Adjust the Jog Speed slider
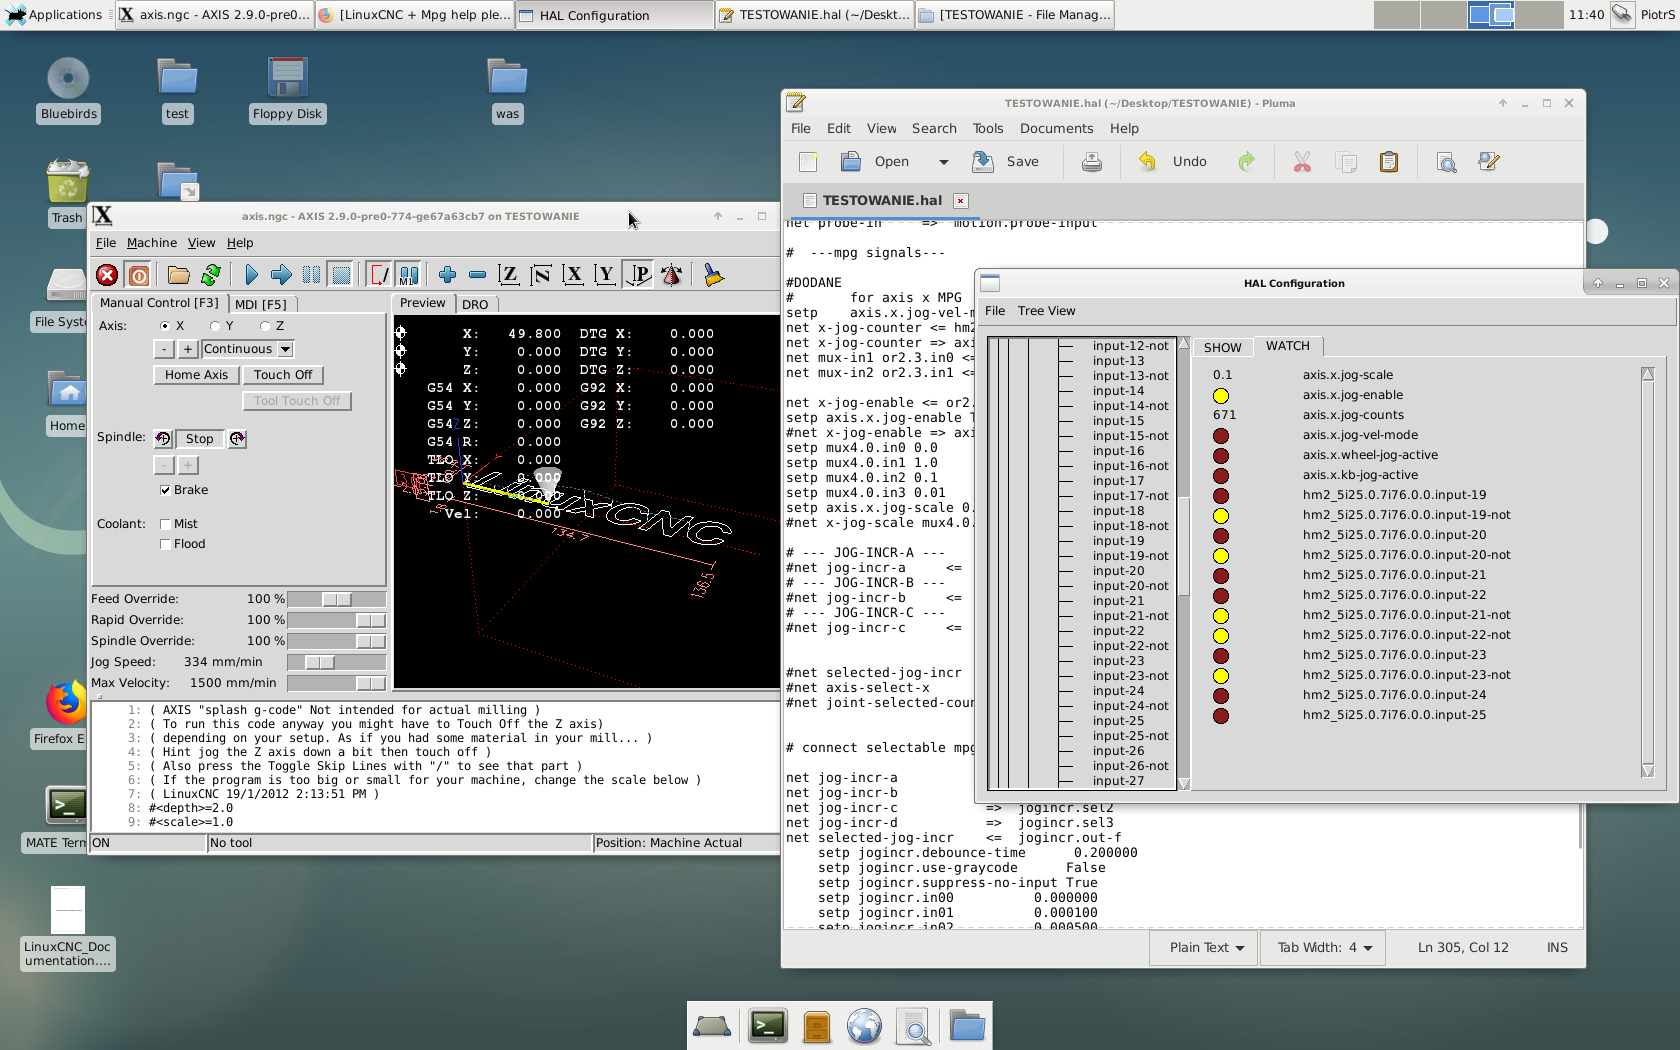1680x1050 pixels. point(336,662)
